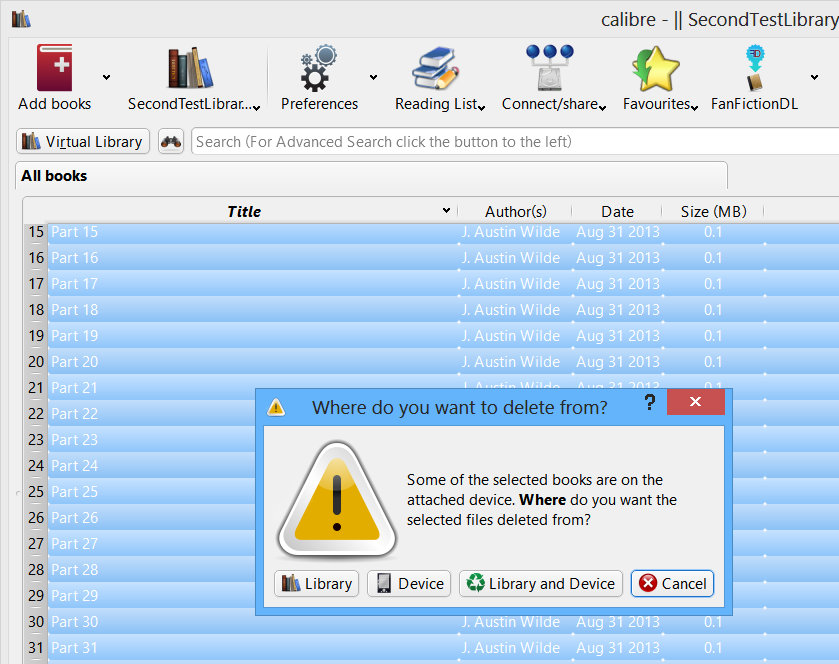Click the Add books icon
The height and width of the screenshot is (664, 839).
(x=54, y=68)
